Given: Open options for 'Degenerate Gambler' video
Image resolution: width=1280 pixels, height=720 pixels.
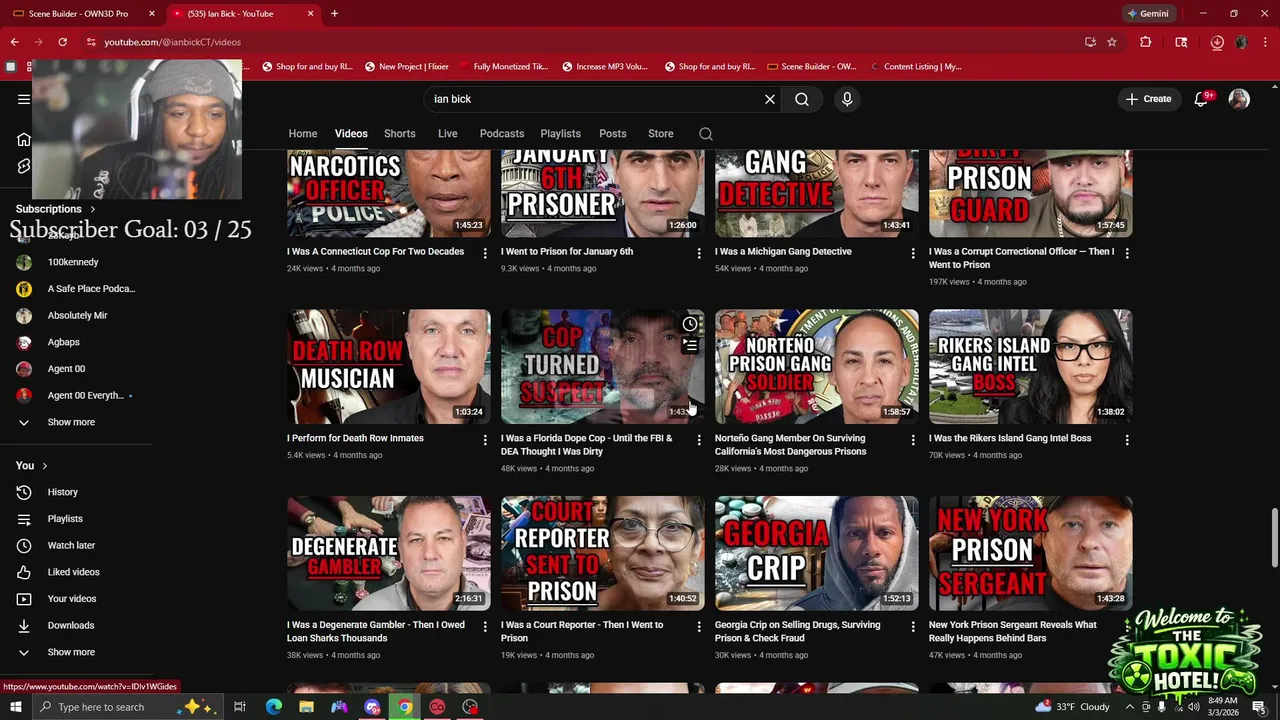Looking at the screenshot, I should 485,627.
